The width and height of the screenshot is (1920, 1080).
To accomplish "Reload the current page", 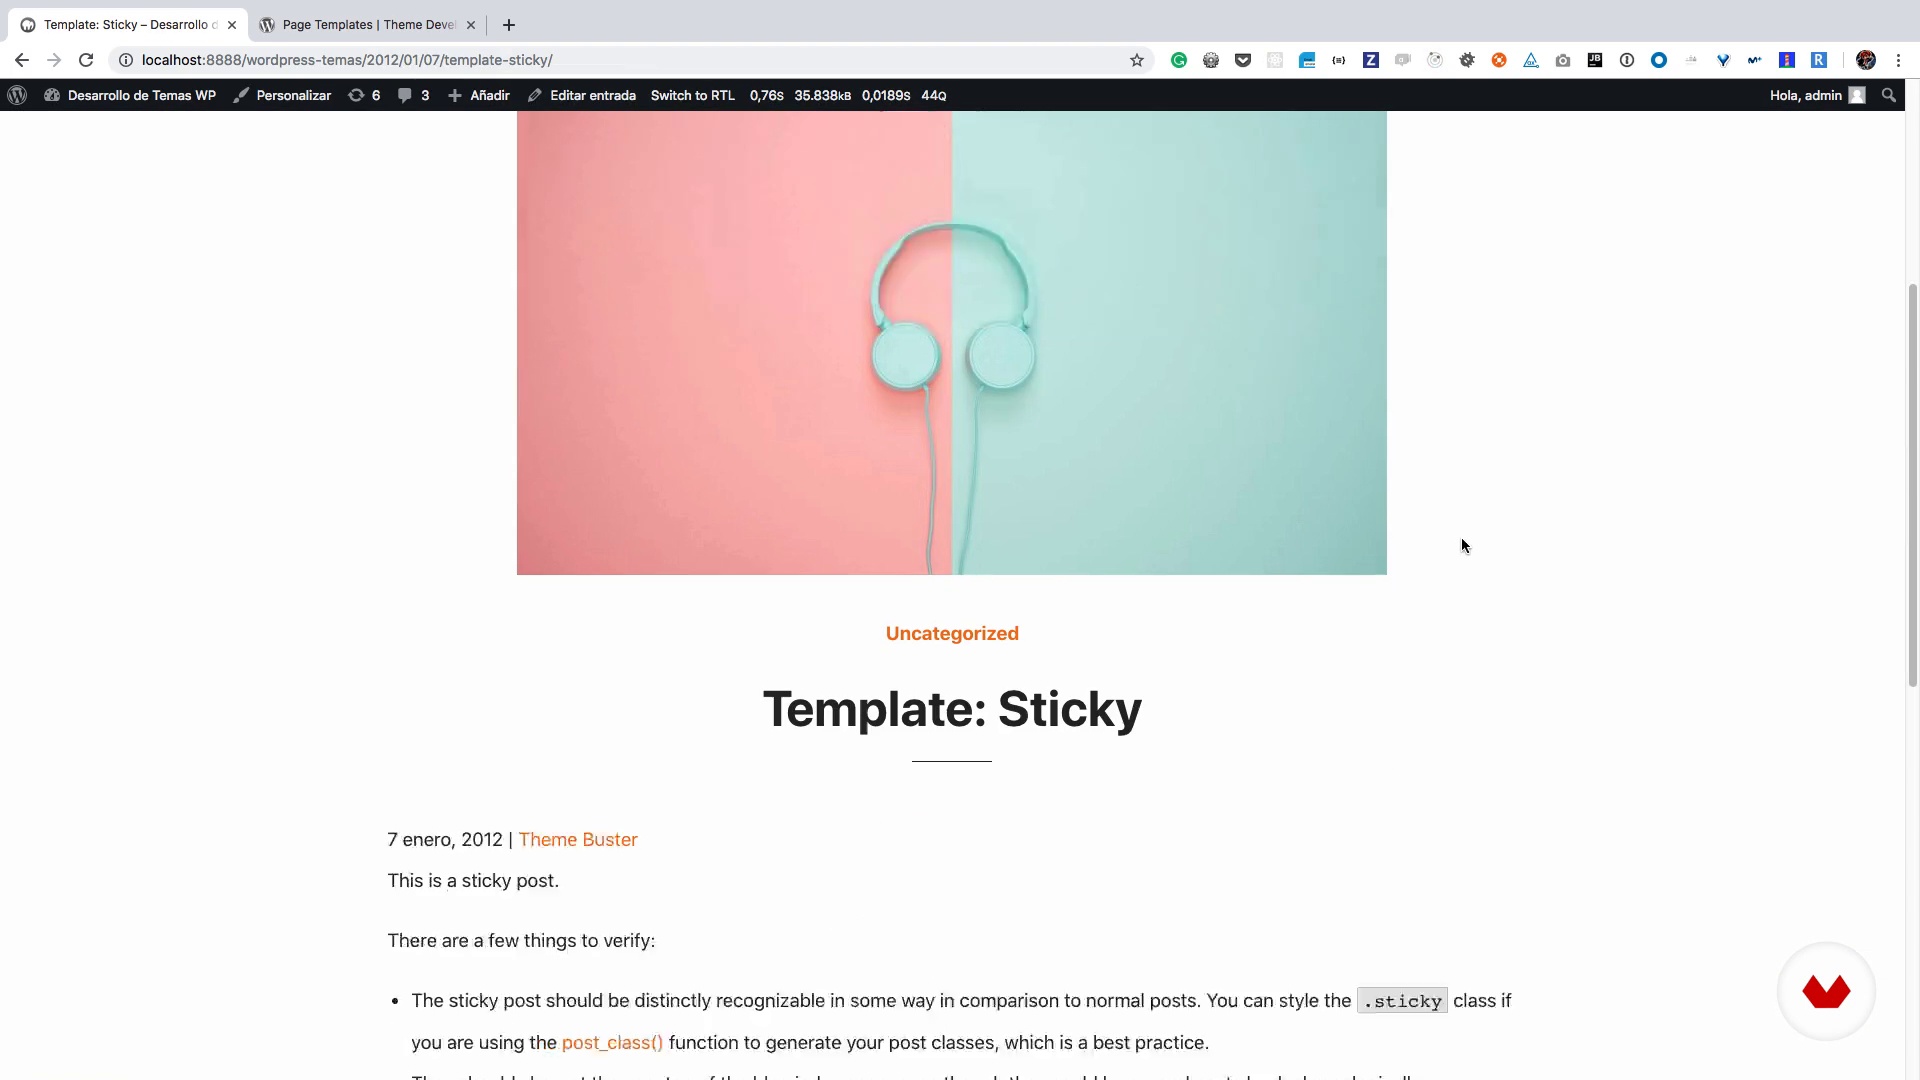I will [x=86, y=60].
